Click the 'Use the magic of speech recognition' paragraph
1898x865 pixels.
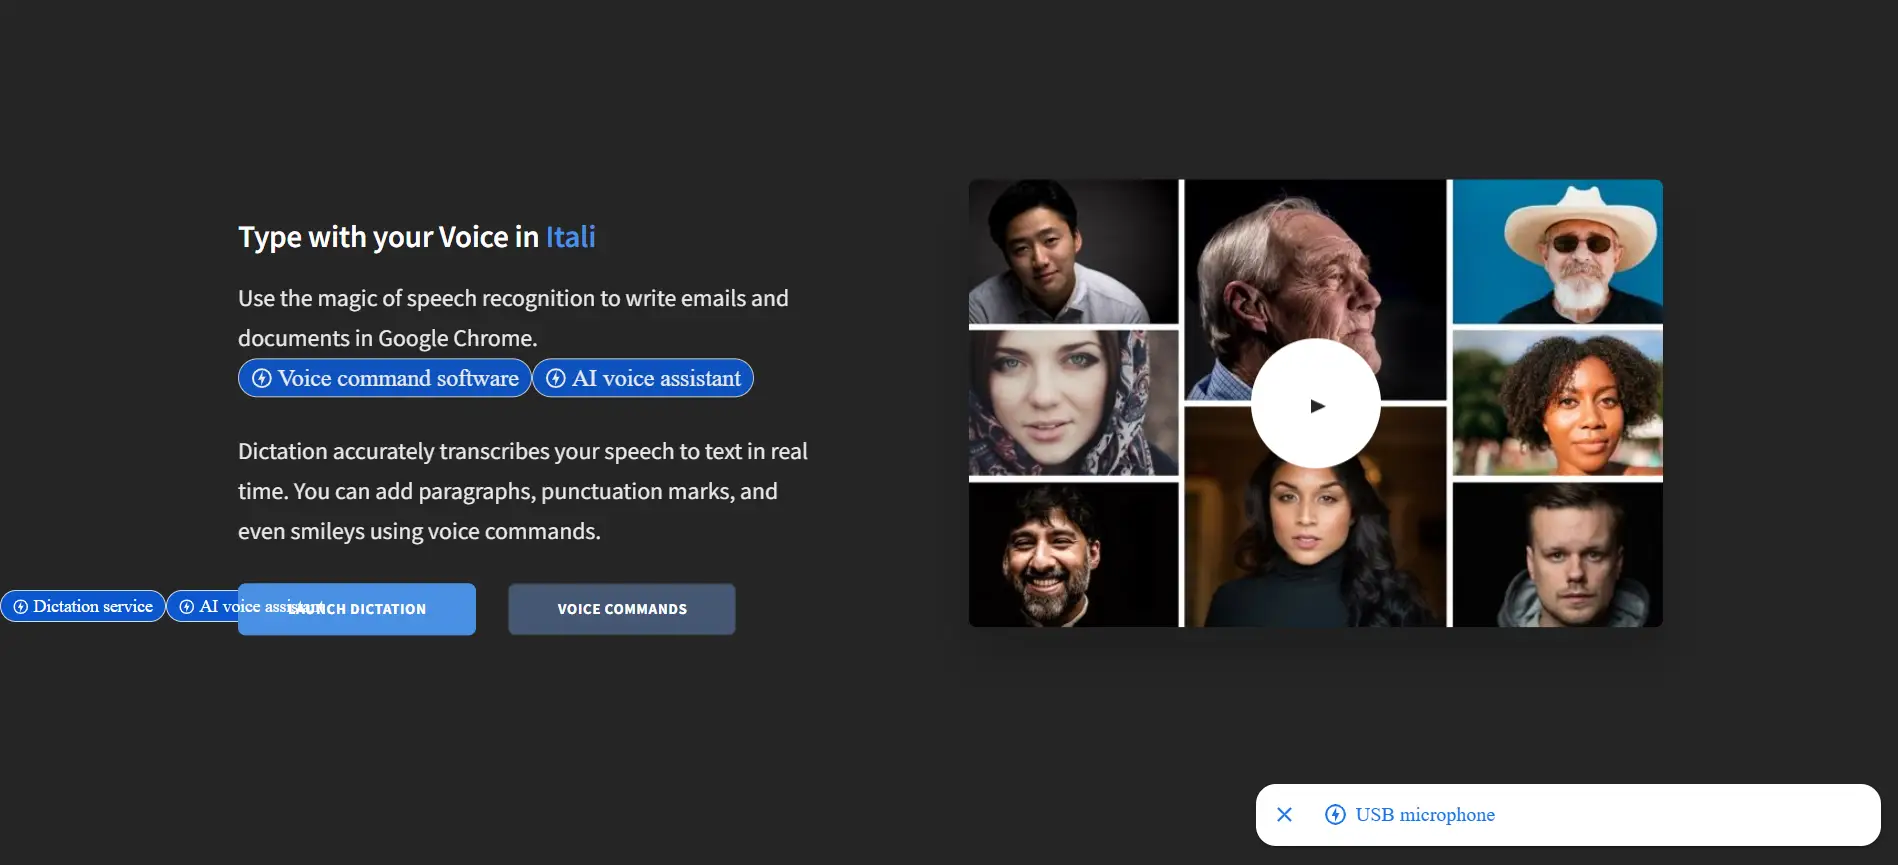coord(513,318)
